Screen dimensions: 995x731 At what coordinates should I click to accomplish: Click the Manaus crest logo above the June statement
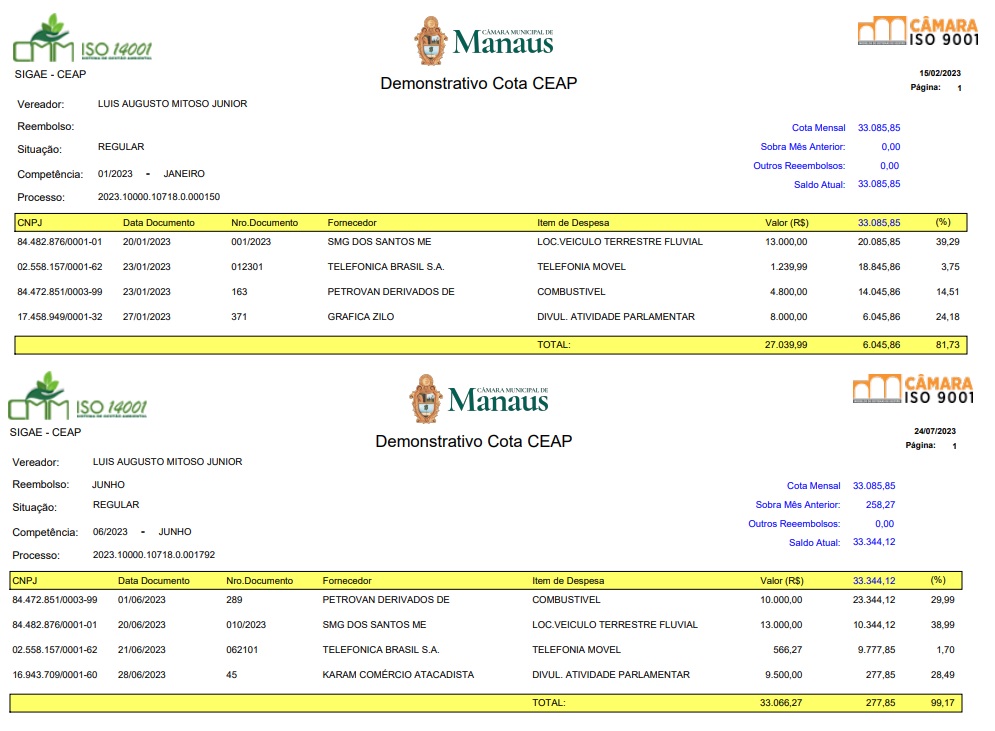tap(478, 399)
